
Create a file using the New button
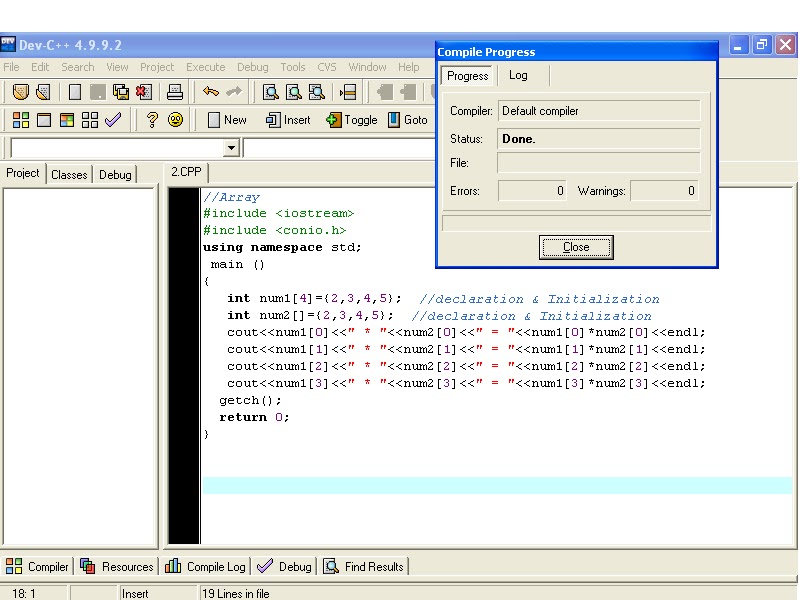[x=228, y=120]
